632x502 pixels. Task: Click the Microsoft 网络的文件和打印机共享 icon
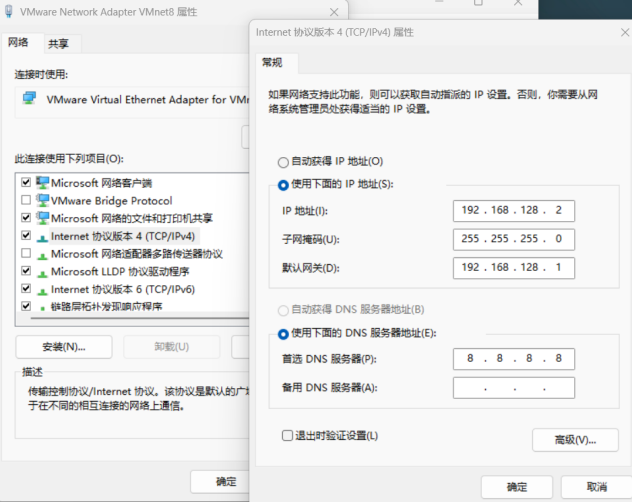click(x=42, y=218)
